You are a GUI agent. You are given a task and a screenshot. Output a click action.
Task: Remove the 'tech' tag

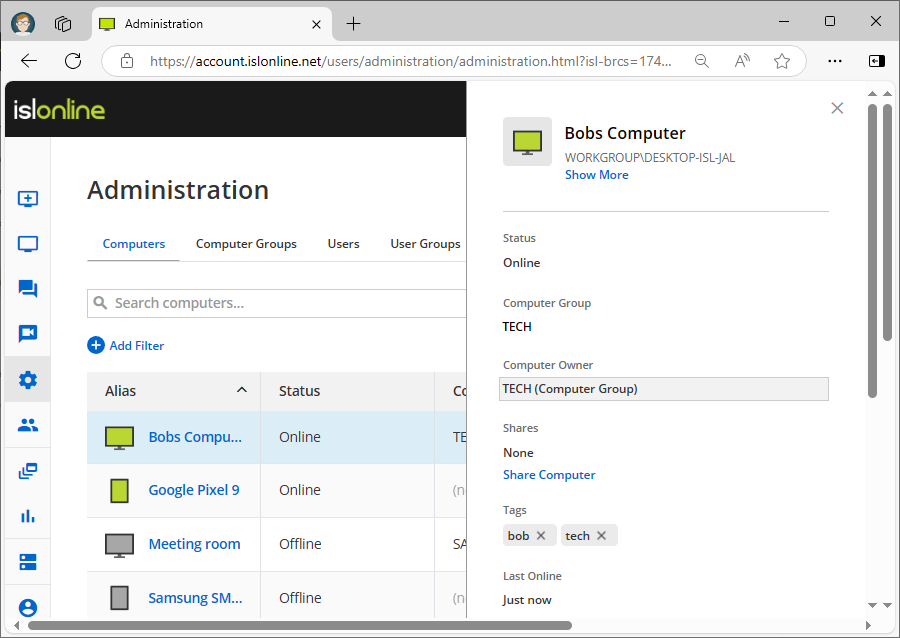pos(601,536)
